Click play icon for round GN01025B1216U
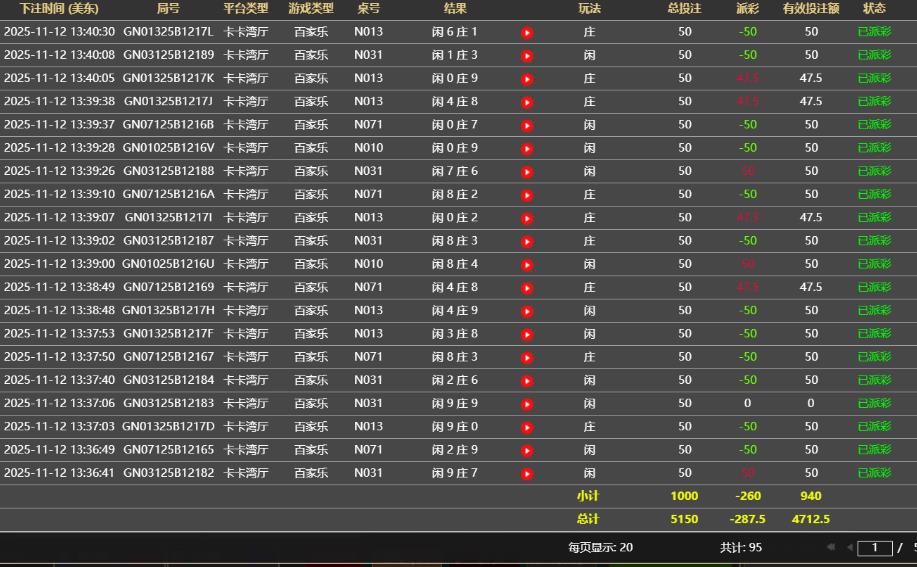The image size is (917, 567). pos(527,264)
